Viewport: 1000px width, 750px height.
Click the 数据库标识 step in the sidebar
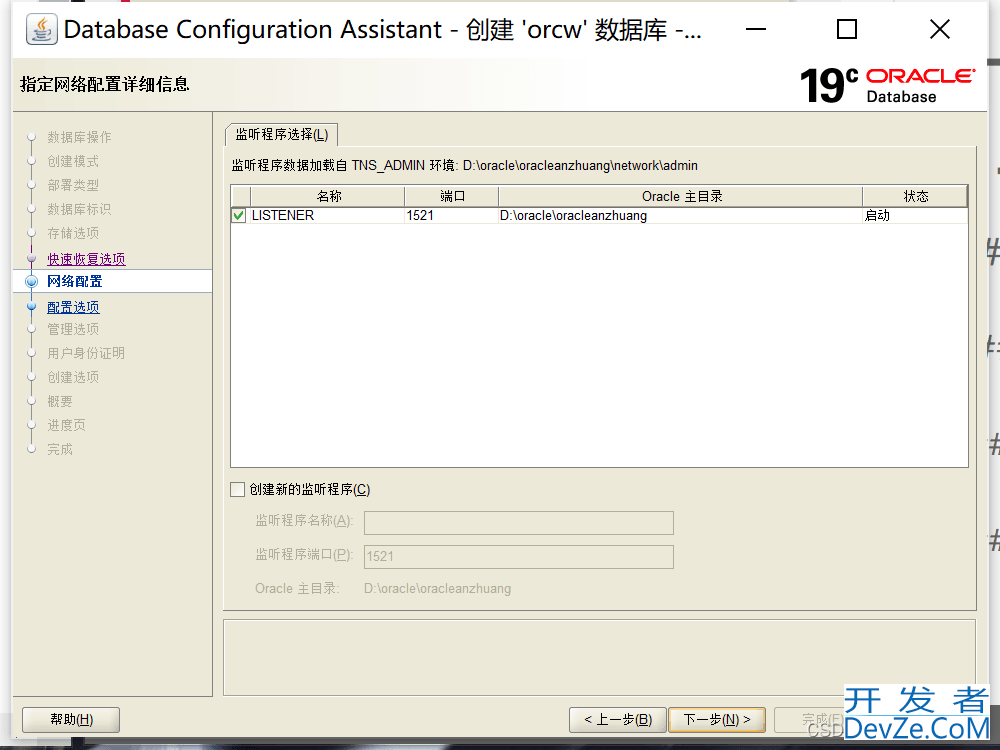point(79,209)
